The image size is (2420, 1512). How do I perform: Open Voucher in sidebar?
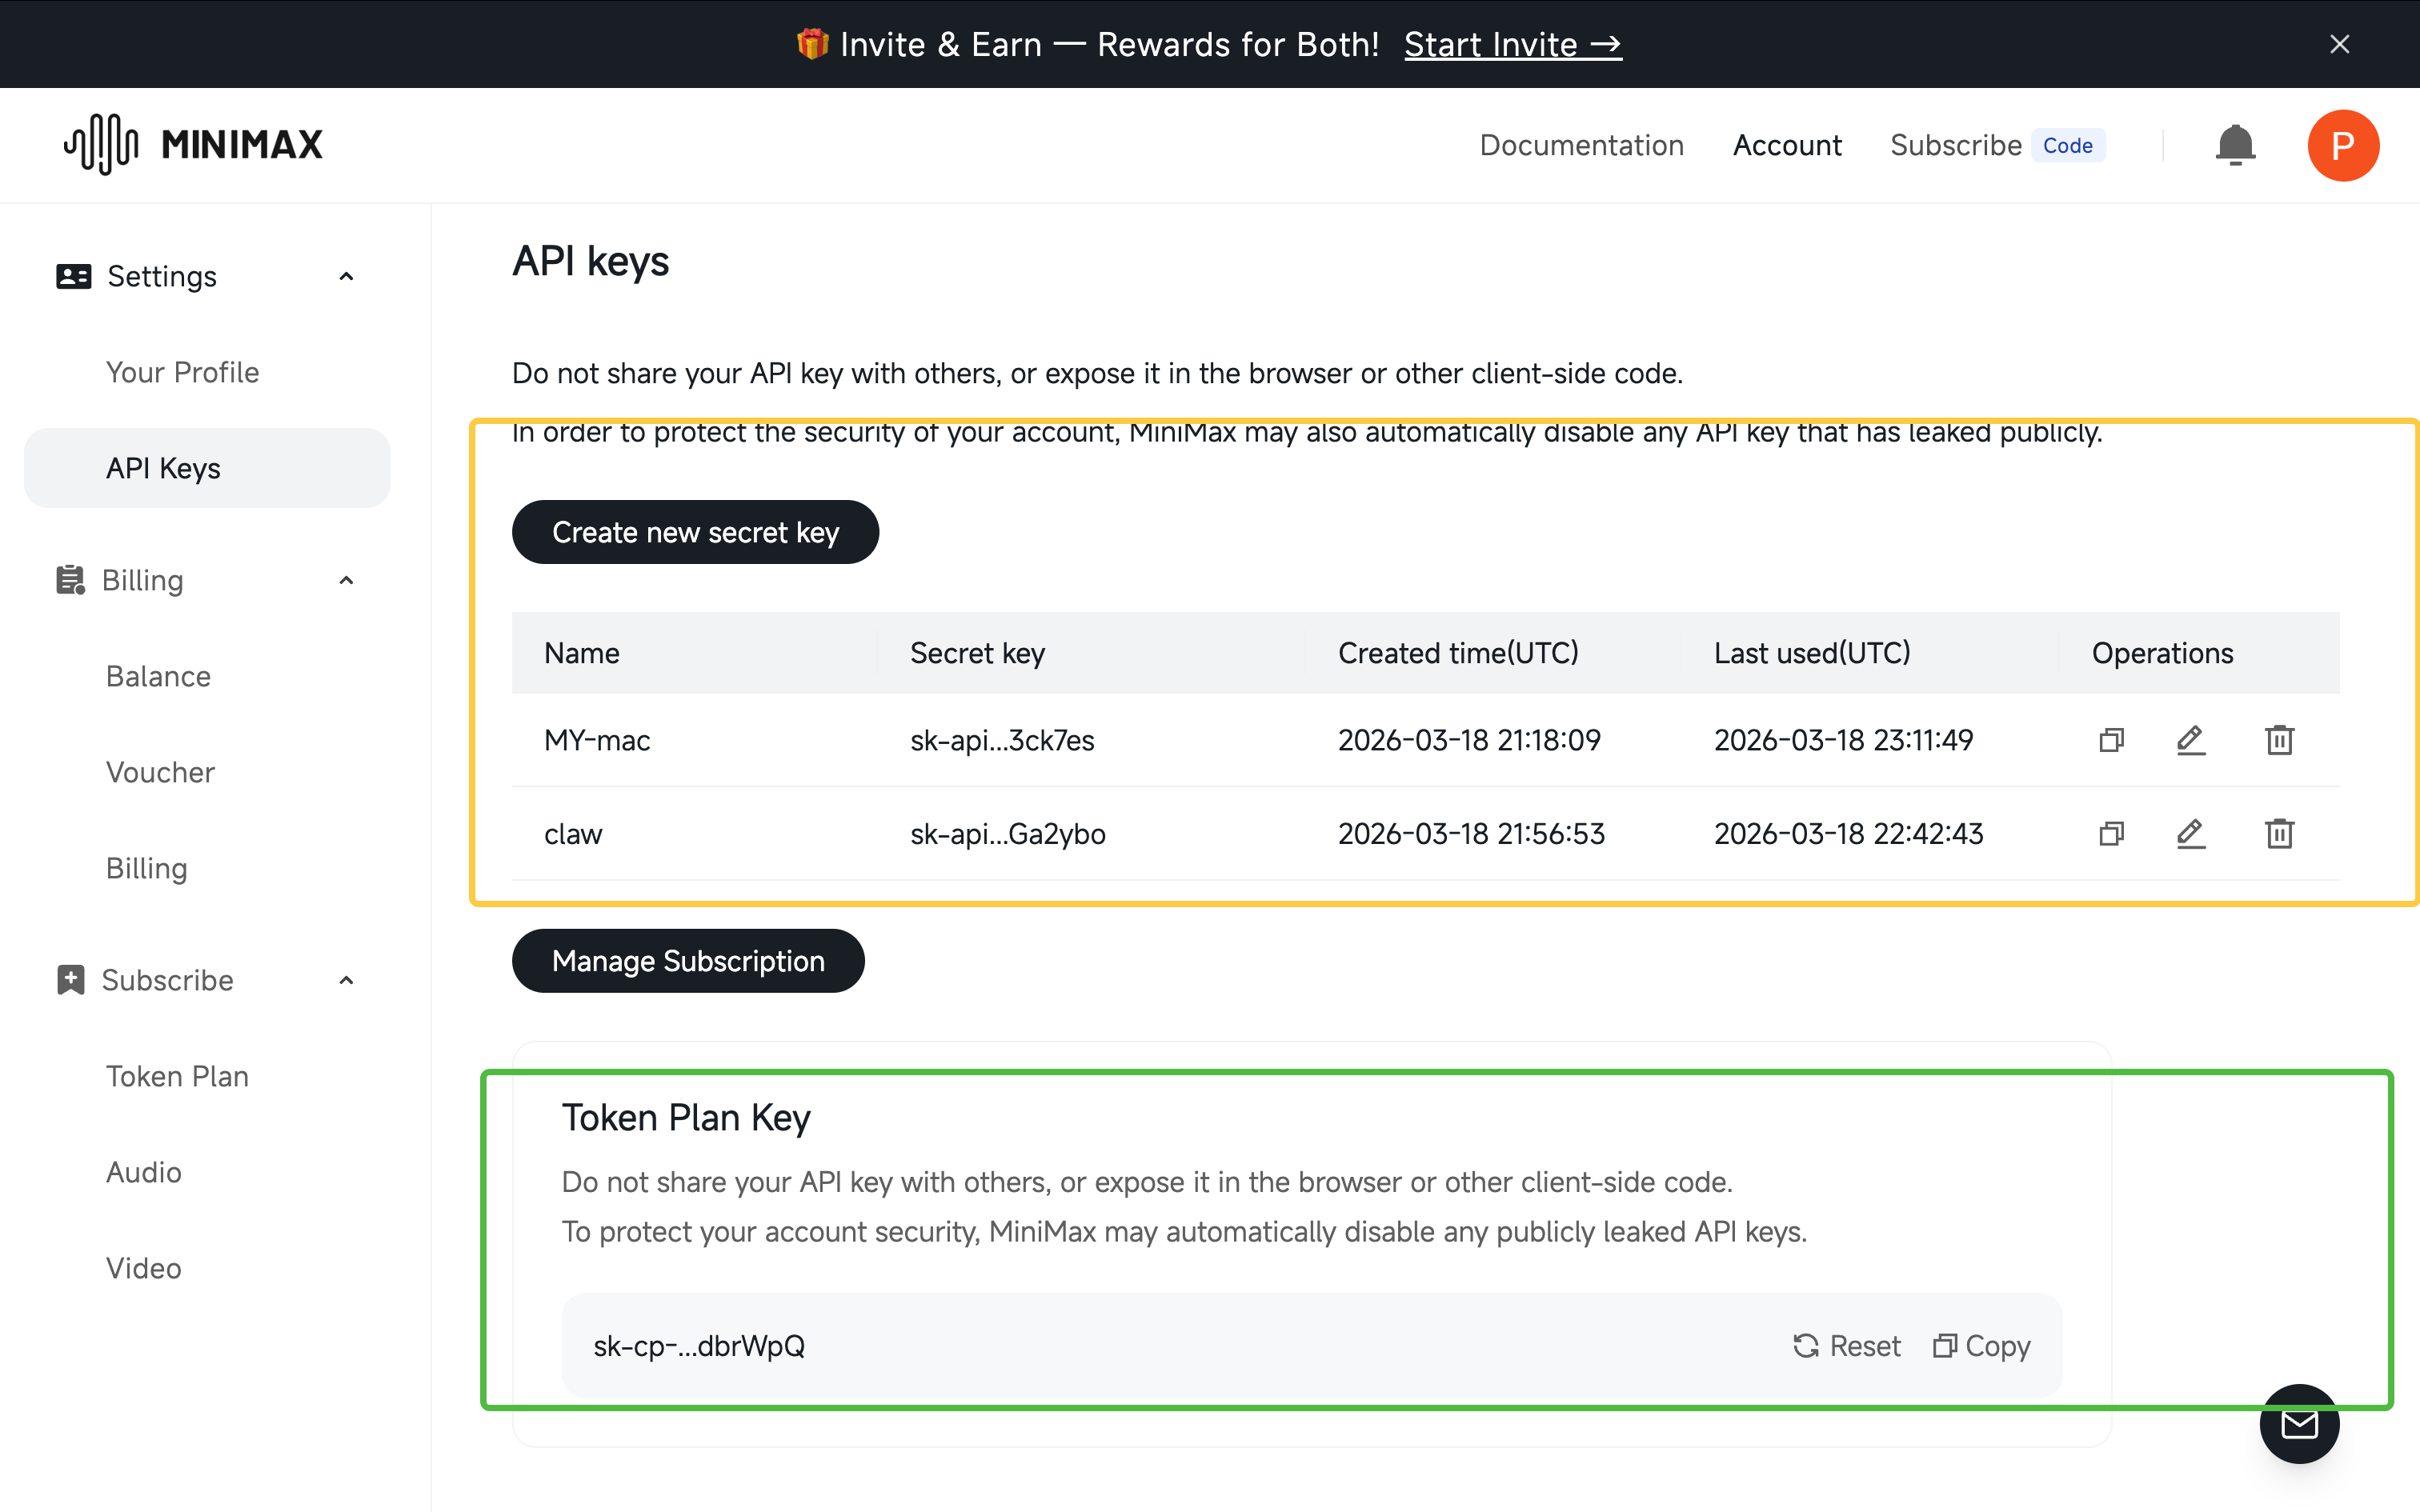click(160, 772)
